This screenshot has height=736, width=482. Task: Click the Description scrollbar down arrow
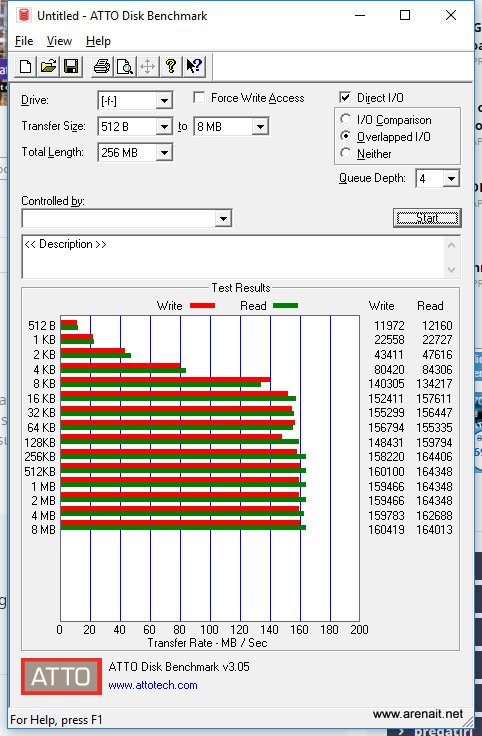click(451, 269)
